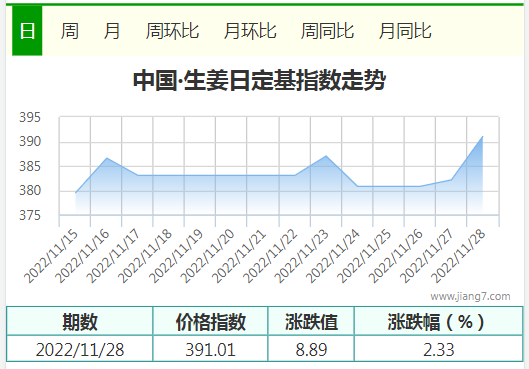Click the 2.33 percent change cell
This screenshot has width=529, height=369.
(x=439, y=349)
